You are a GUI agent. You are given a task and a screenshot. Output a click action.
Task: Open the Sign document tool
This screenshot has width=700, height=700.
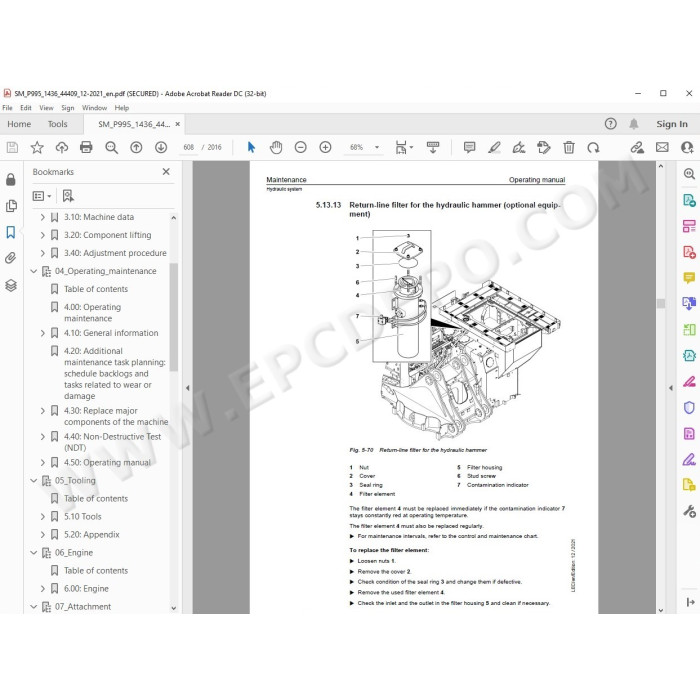(519, 147)
